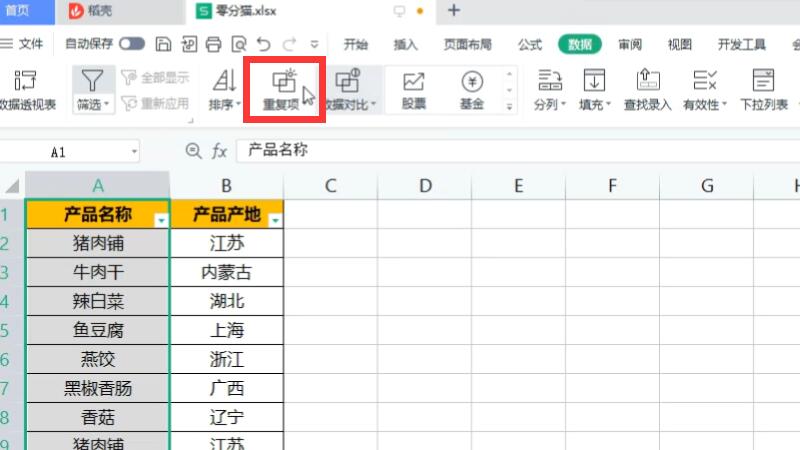Viewport: 800px width, 450px height.
Task: Click the undo arrow icon
Action: pyautogui.click(x=264, y=44)
